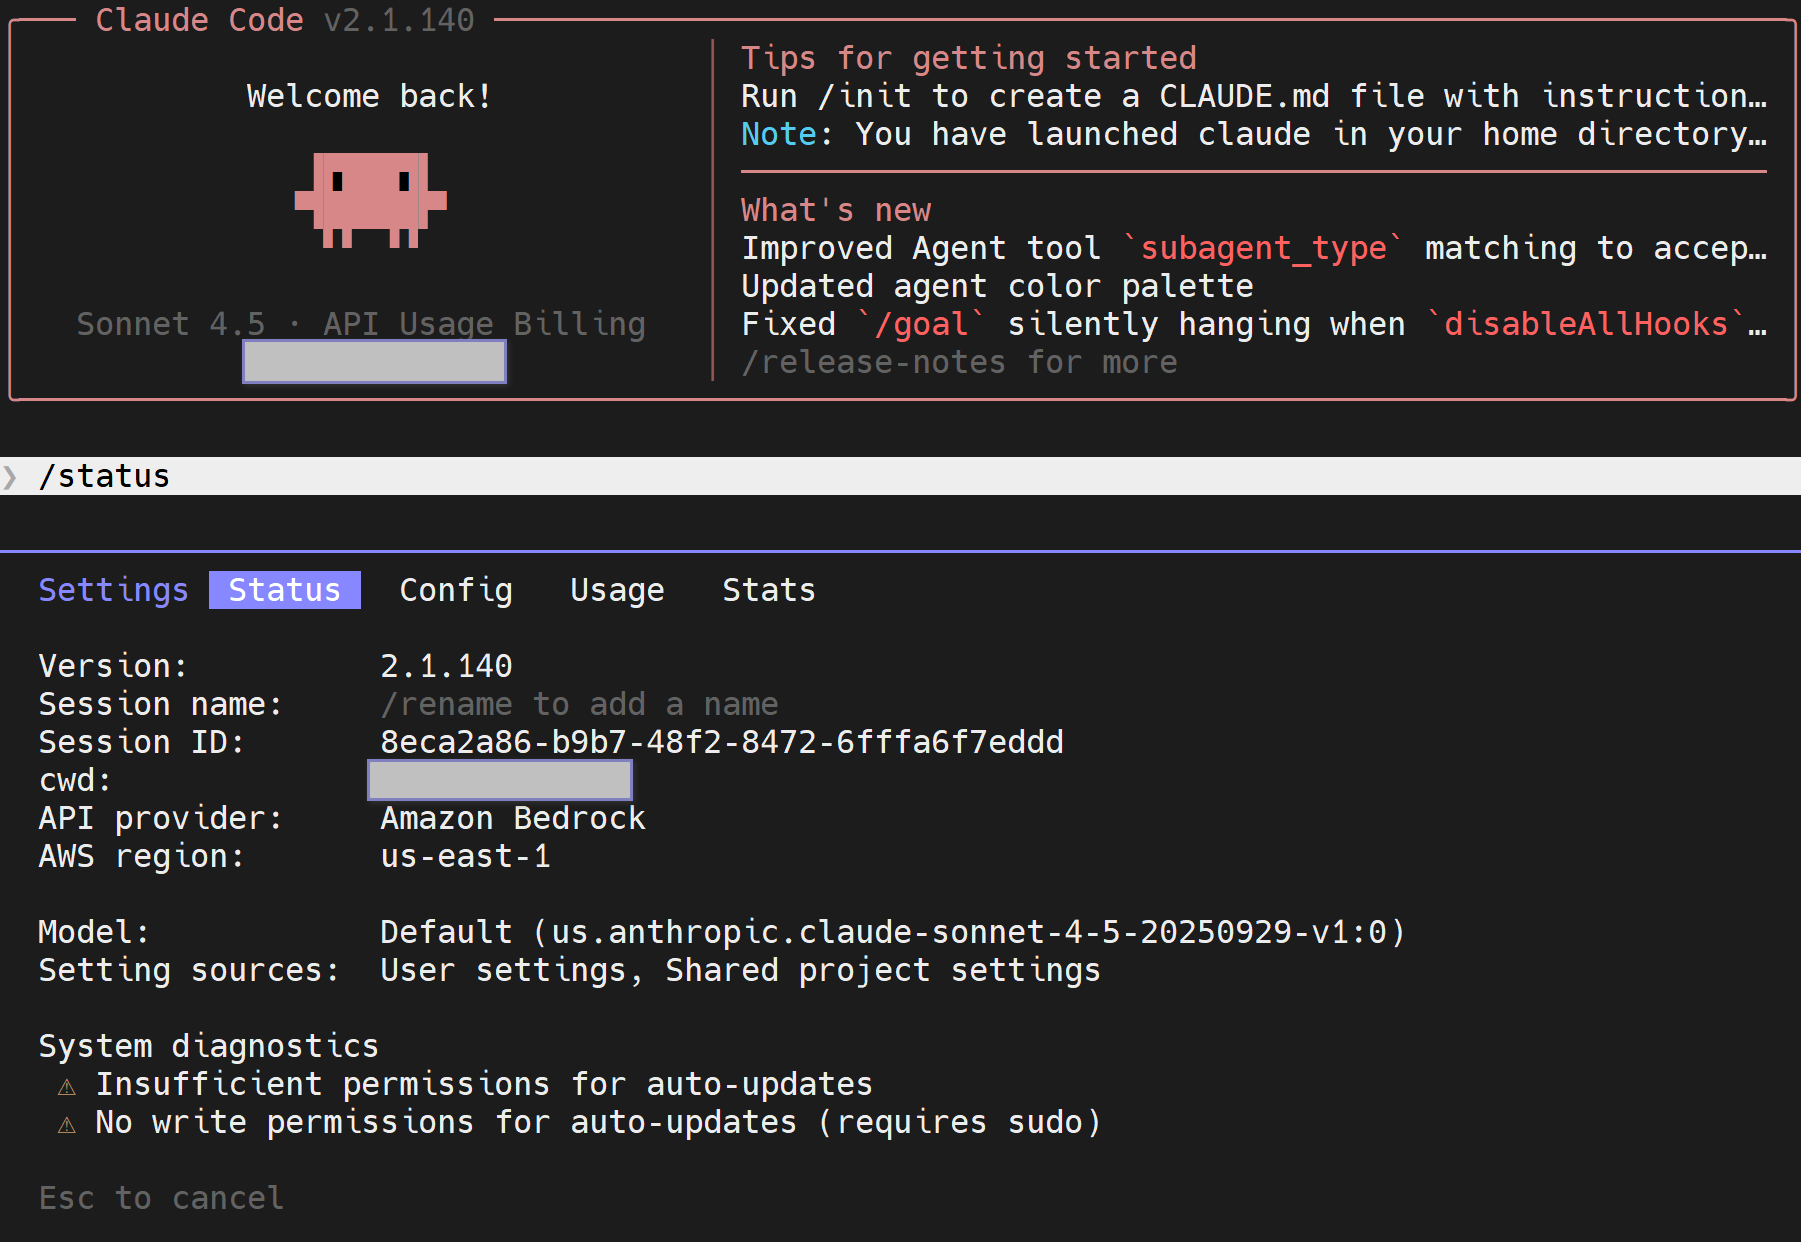Click the AWS region value us-east-1
The height and width of the screenshot is (1242, 1801).
click(465, 856)
